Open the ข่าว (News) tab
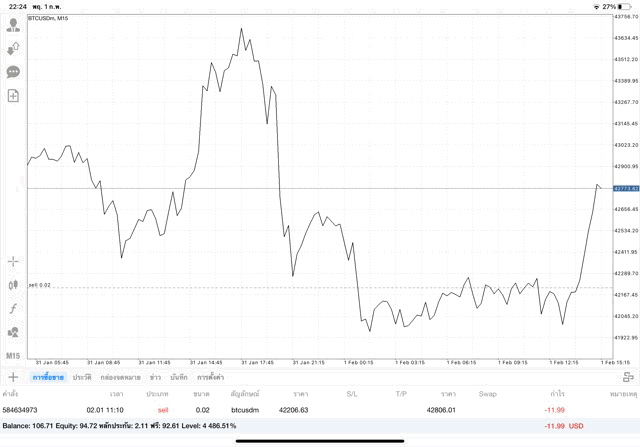The width and height of the screenshot is (640, 447). [155, 377]
